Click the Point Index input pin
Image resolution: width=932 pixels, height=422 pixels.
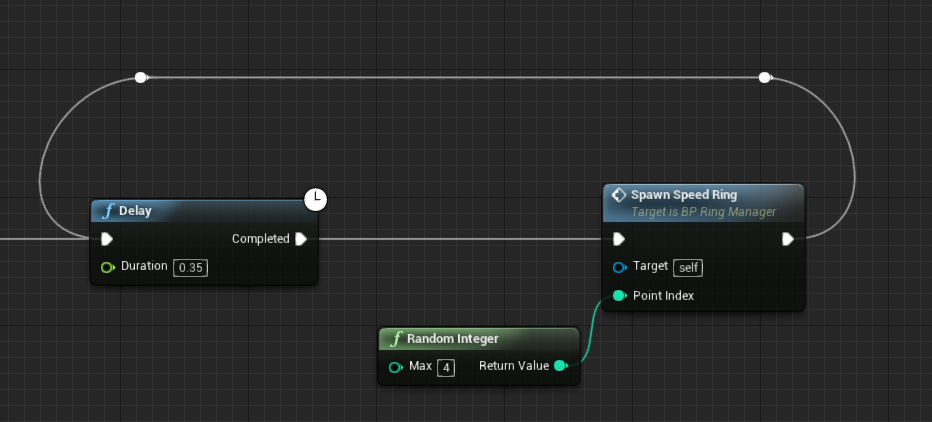(x=619, y=295)
